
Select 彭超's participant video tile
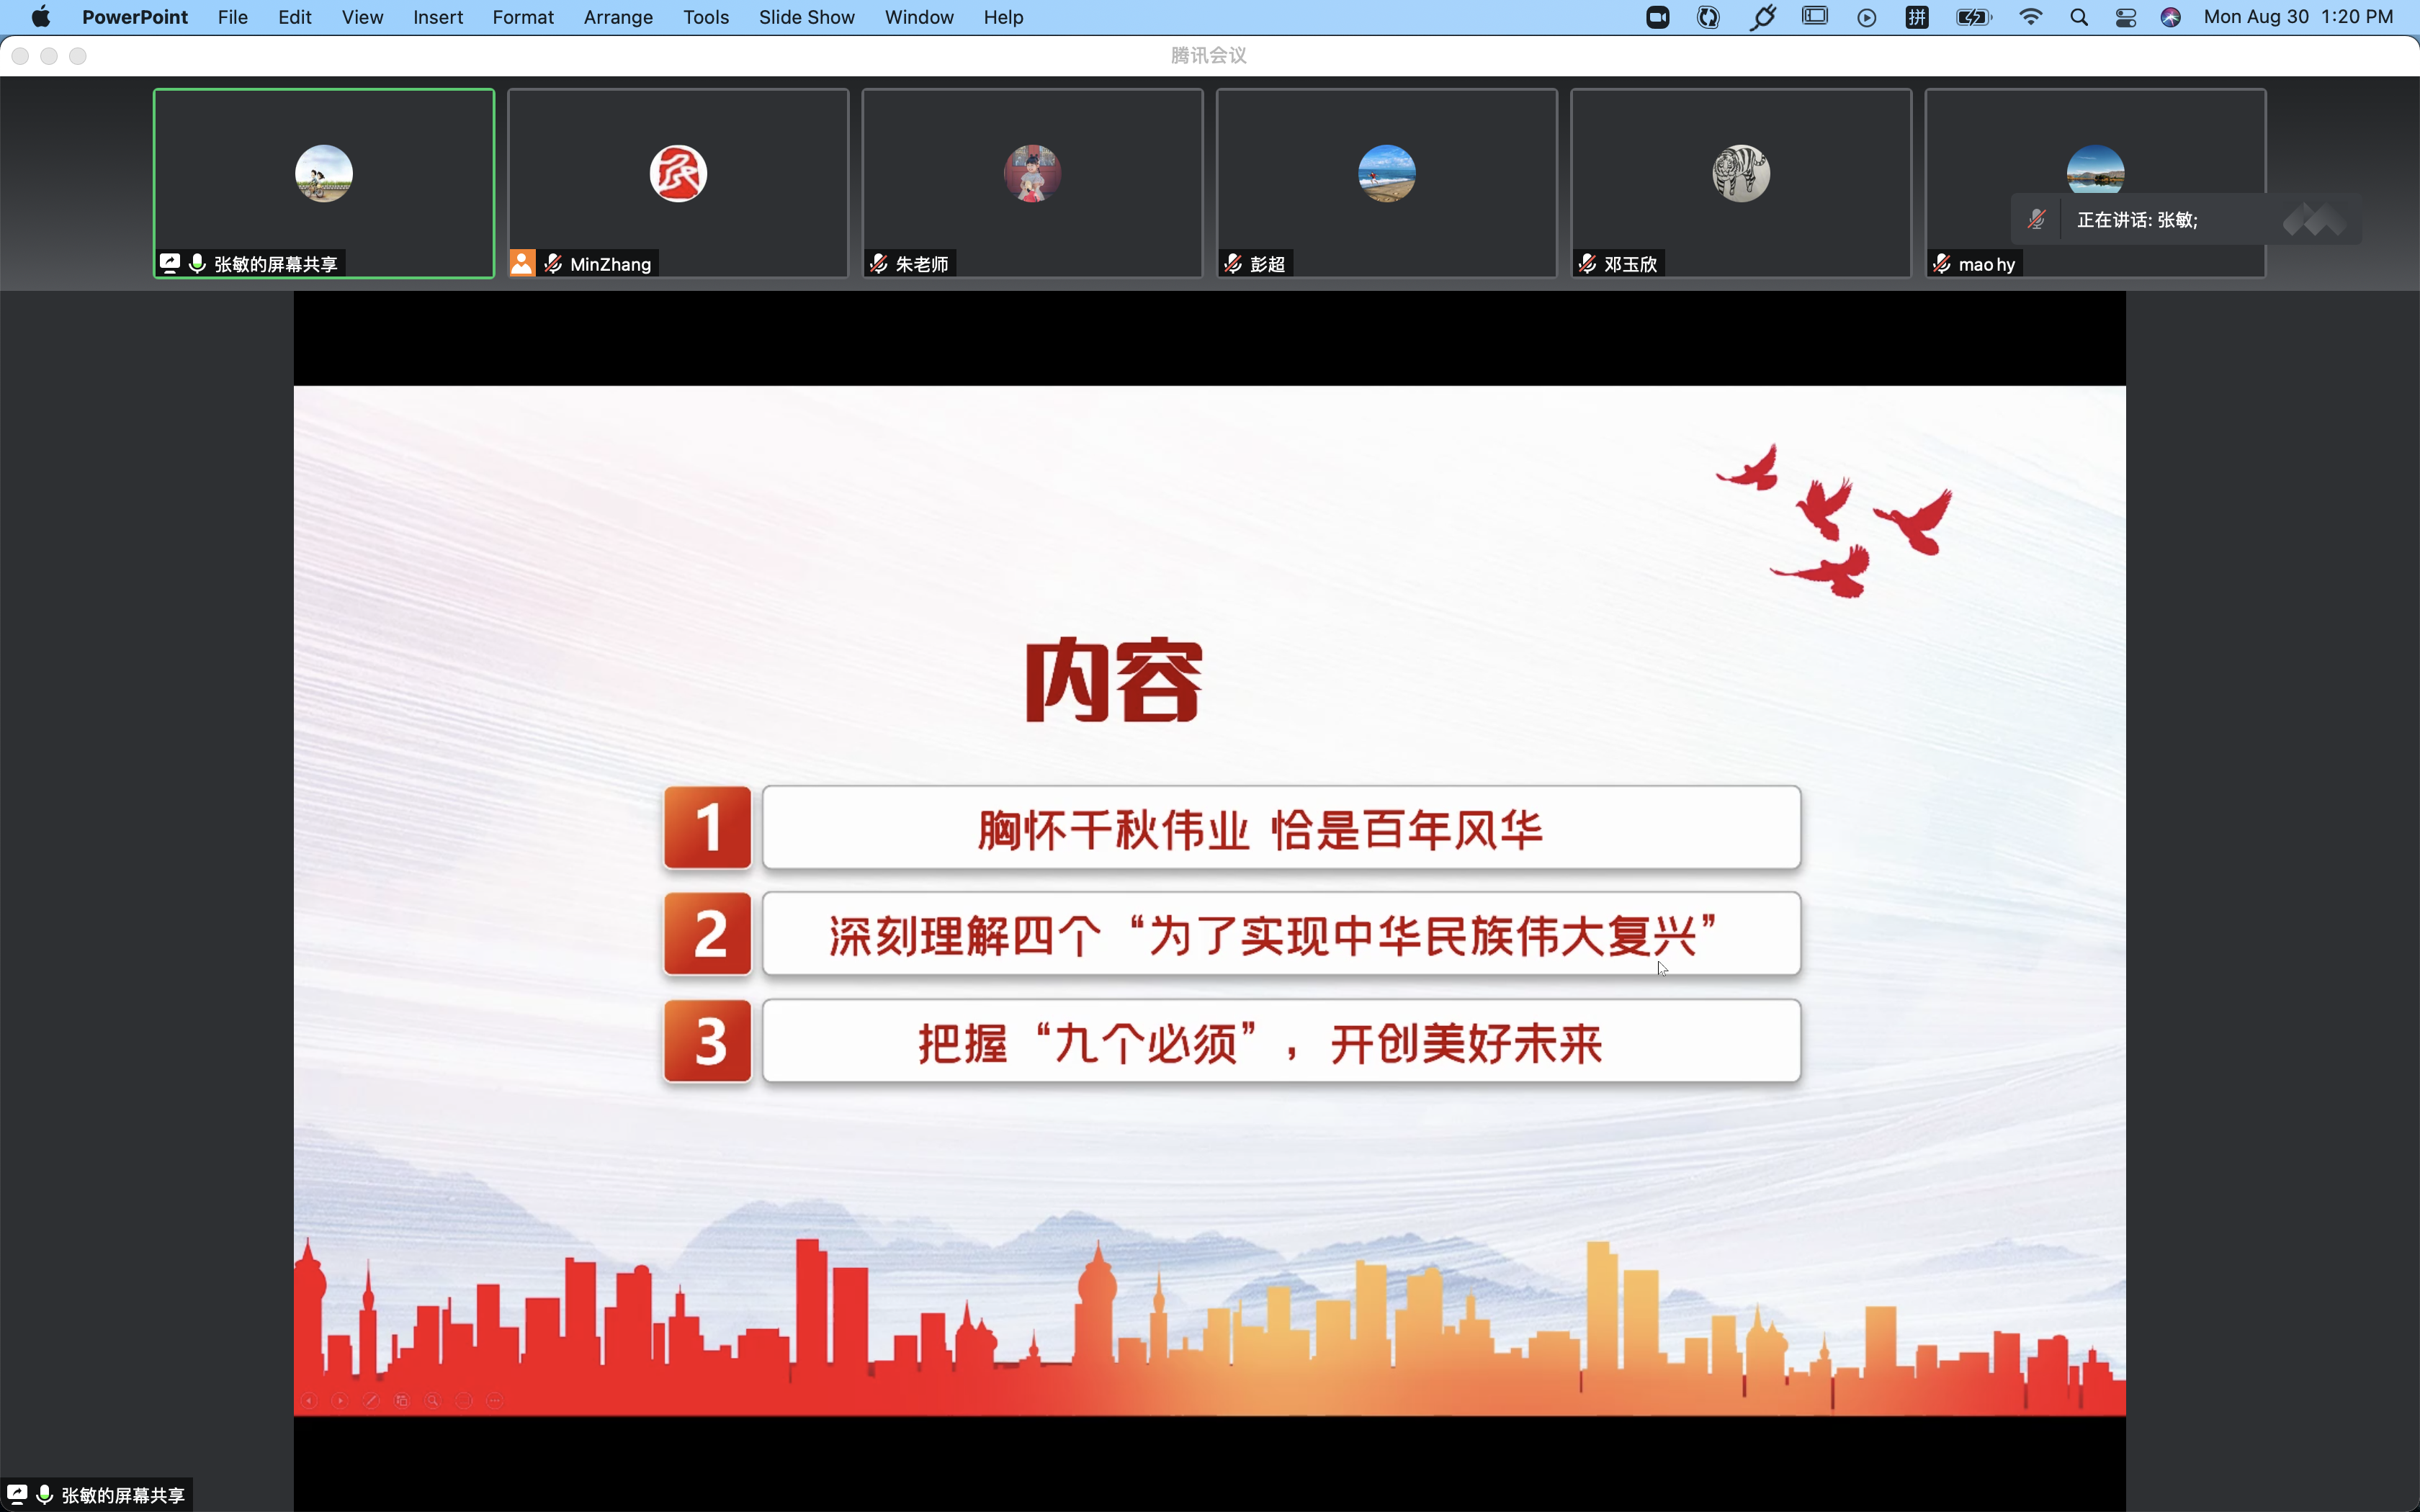coord(1386,182)
